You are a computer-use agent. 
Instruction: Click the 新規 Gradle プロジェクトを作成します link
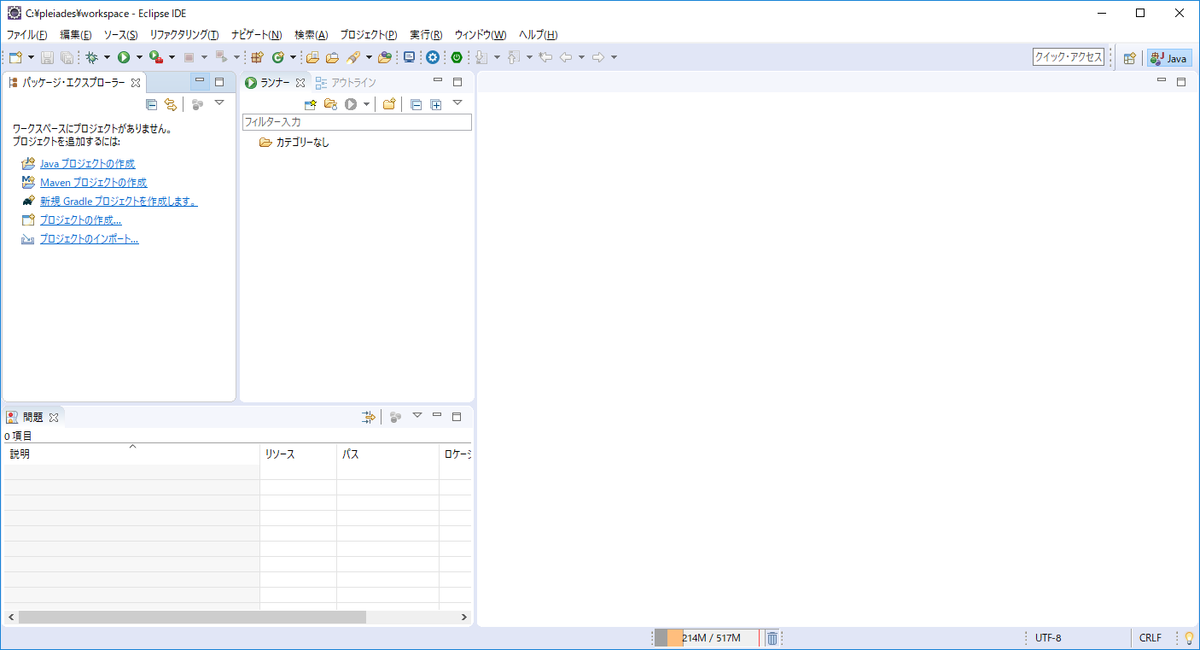tap(119, 201)
